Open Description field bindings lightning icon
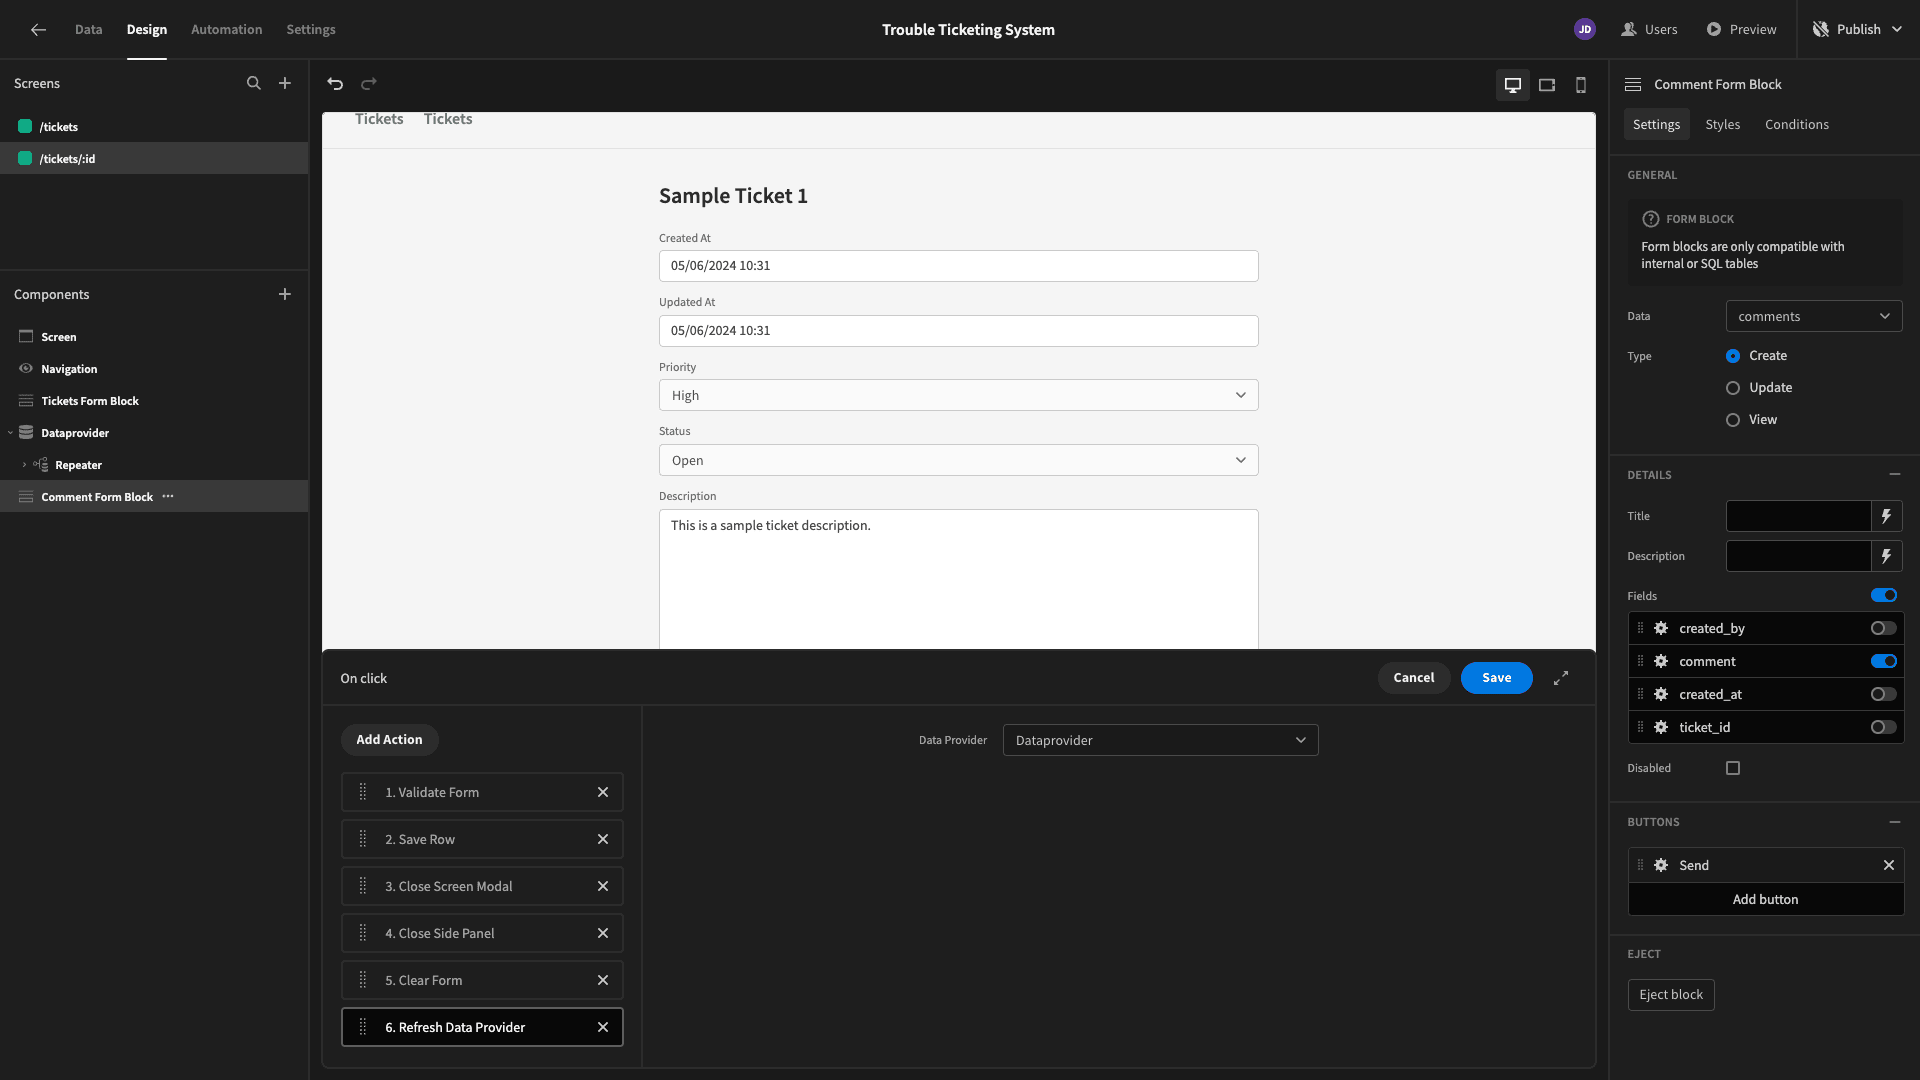Screen dimensions: 1920x1080 click(x=1886, y=556)
